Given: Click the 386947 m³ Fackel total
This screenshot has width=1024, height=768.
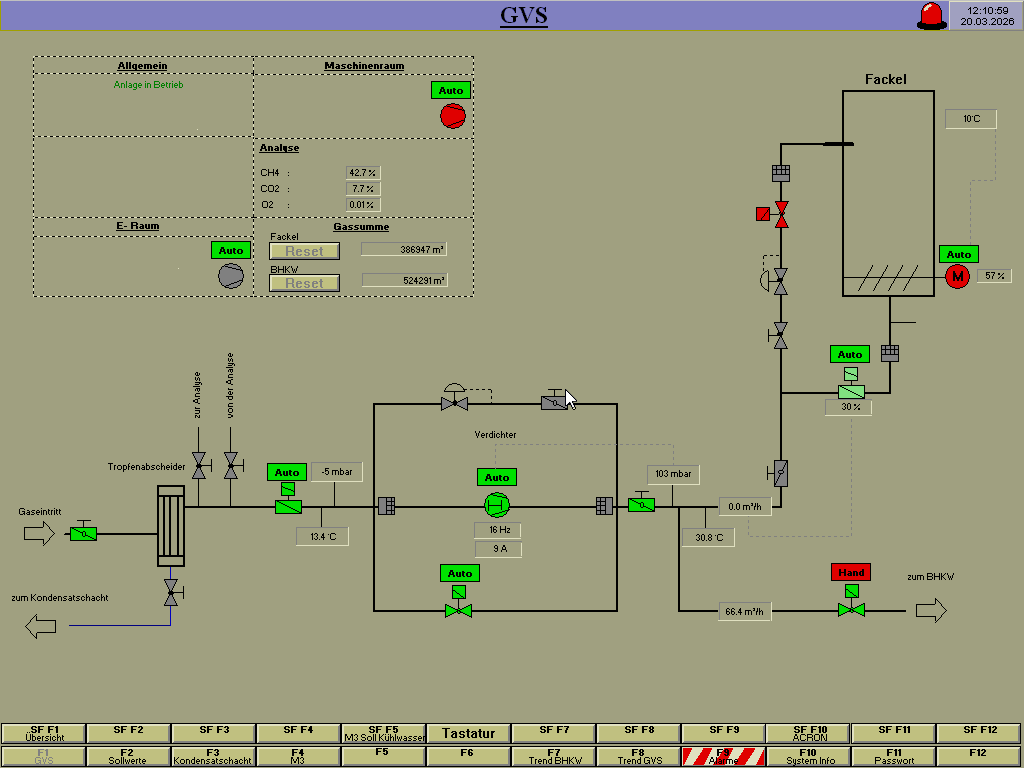Looking at the screenshot, I should coord(404,249).
